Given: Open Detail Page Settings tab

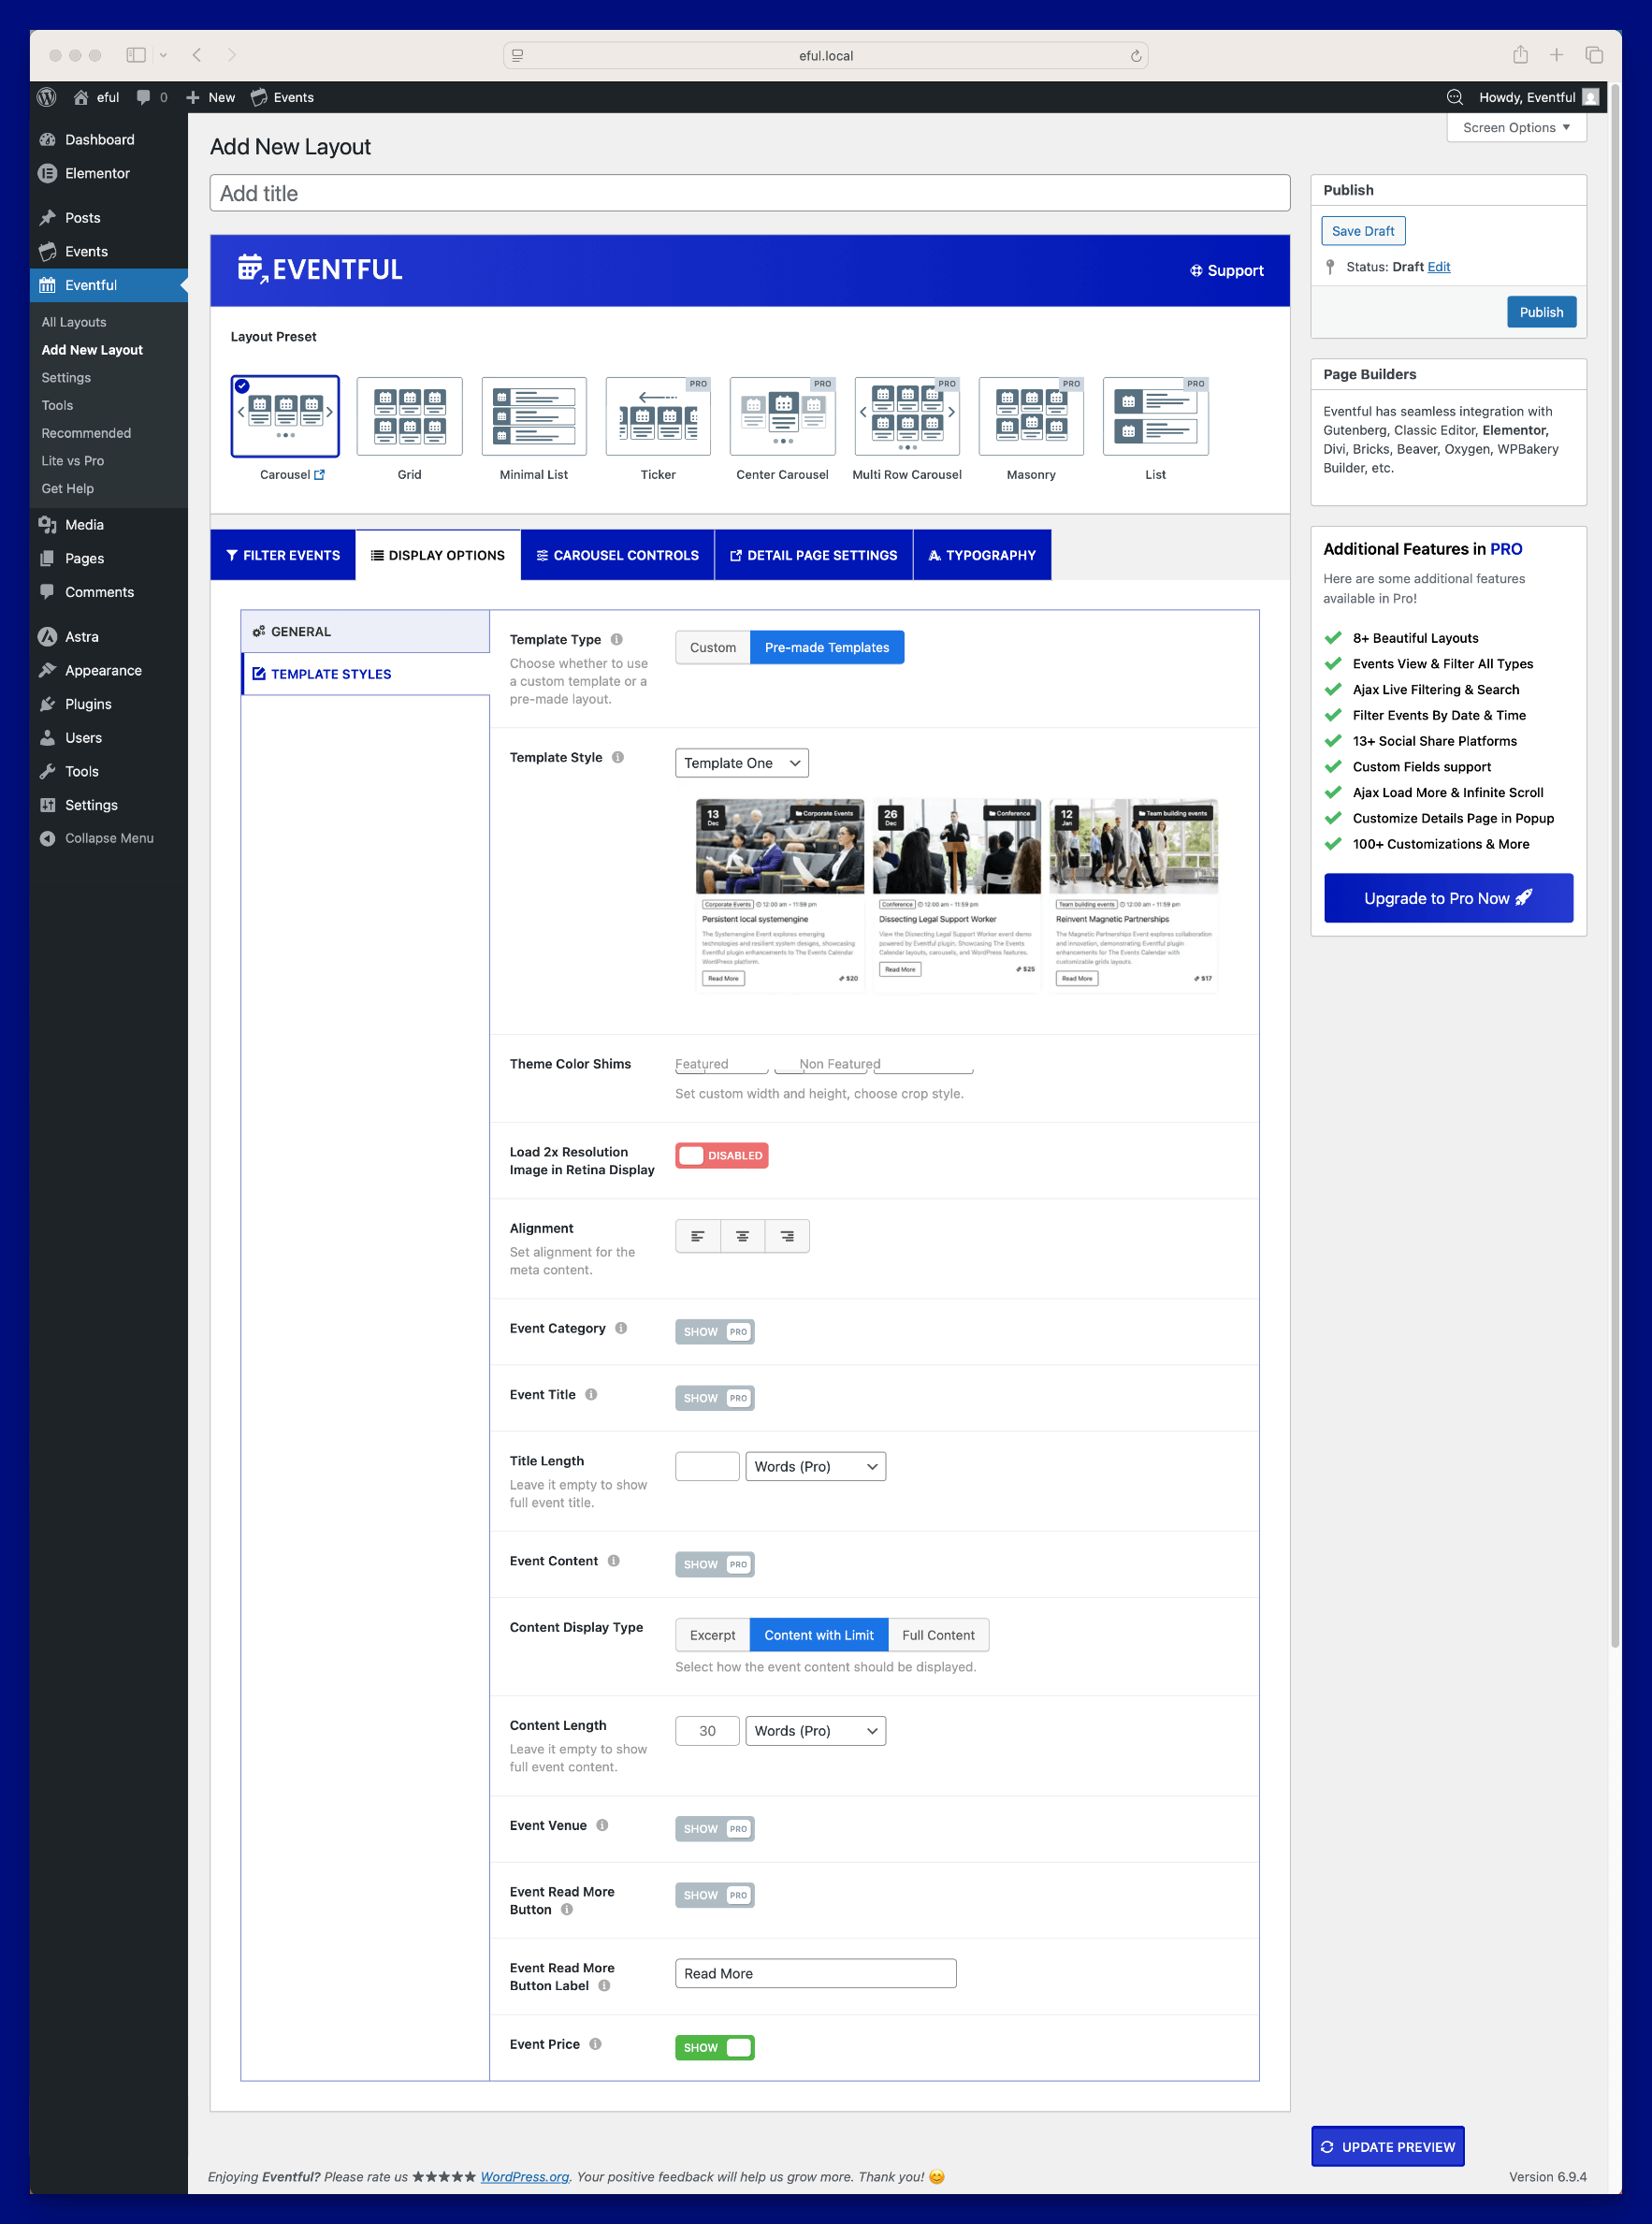Looking at the screenshot, I should [x=814, y=555].
